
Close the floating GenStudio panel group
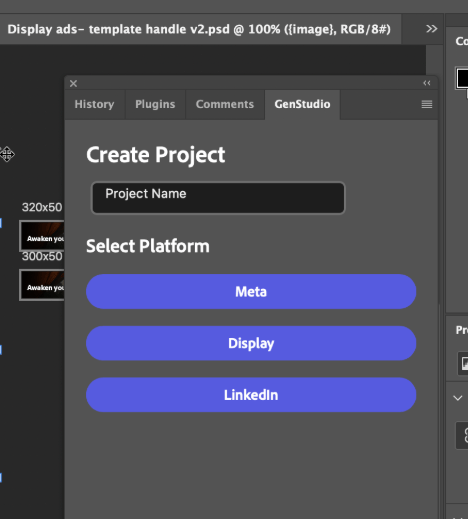pyautogui.click(x=73, y=83)
